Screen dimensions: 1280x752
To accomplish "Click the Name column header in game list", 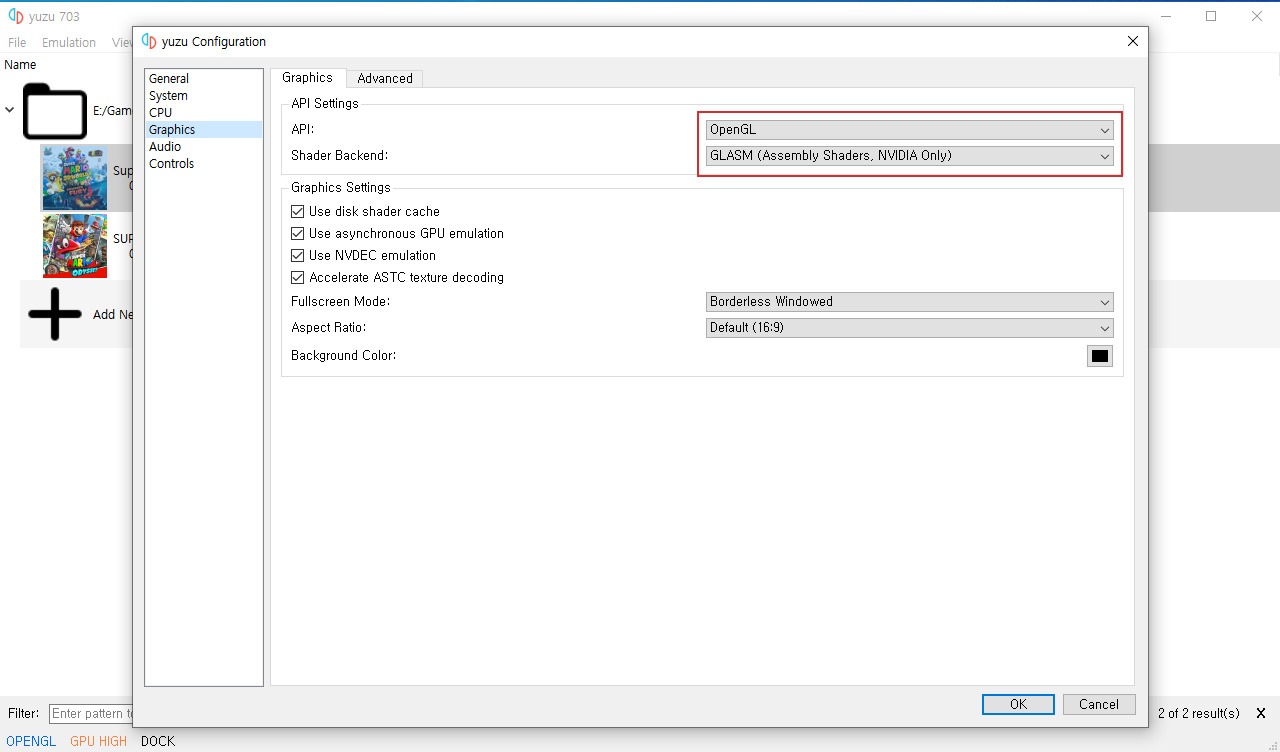I will point(20,64).
